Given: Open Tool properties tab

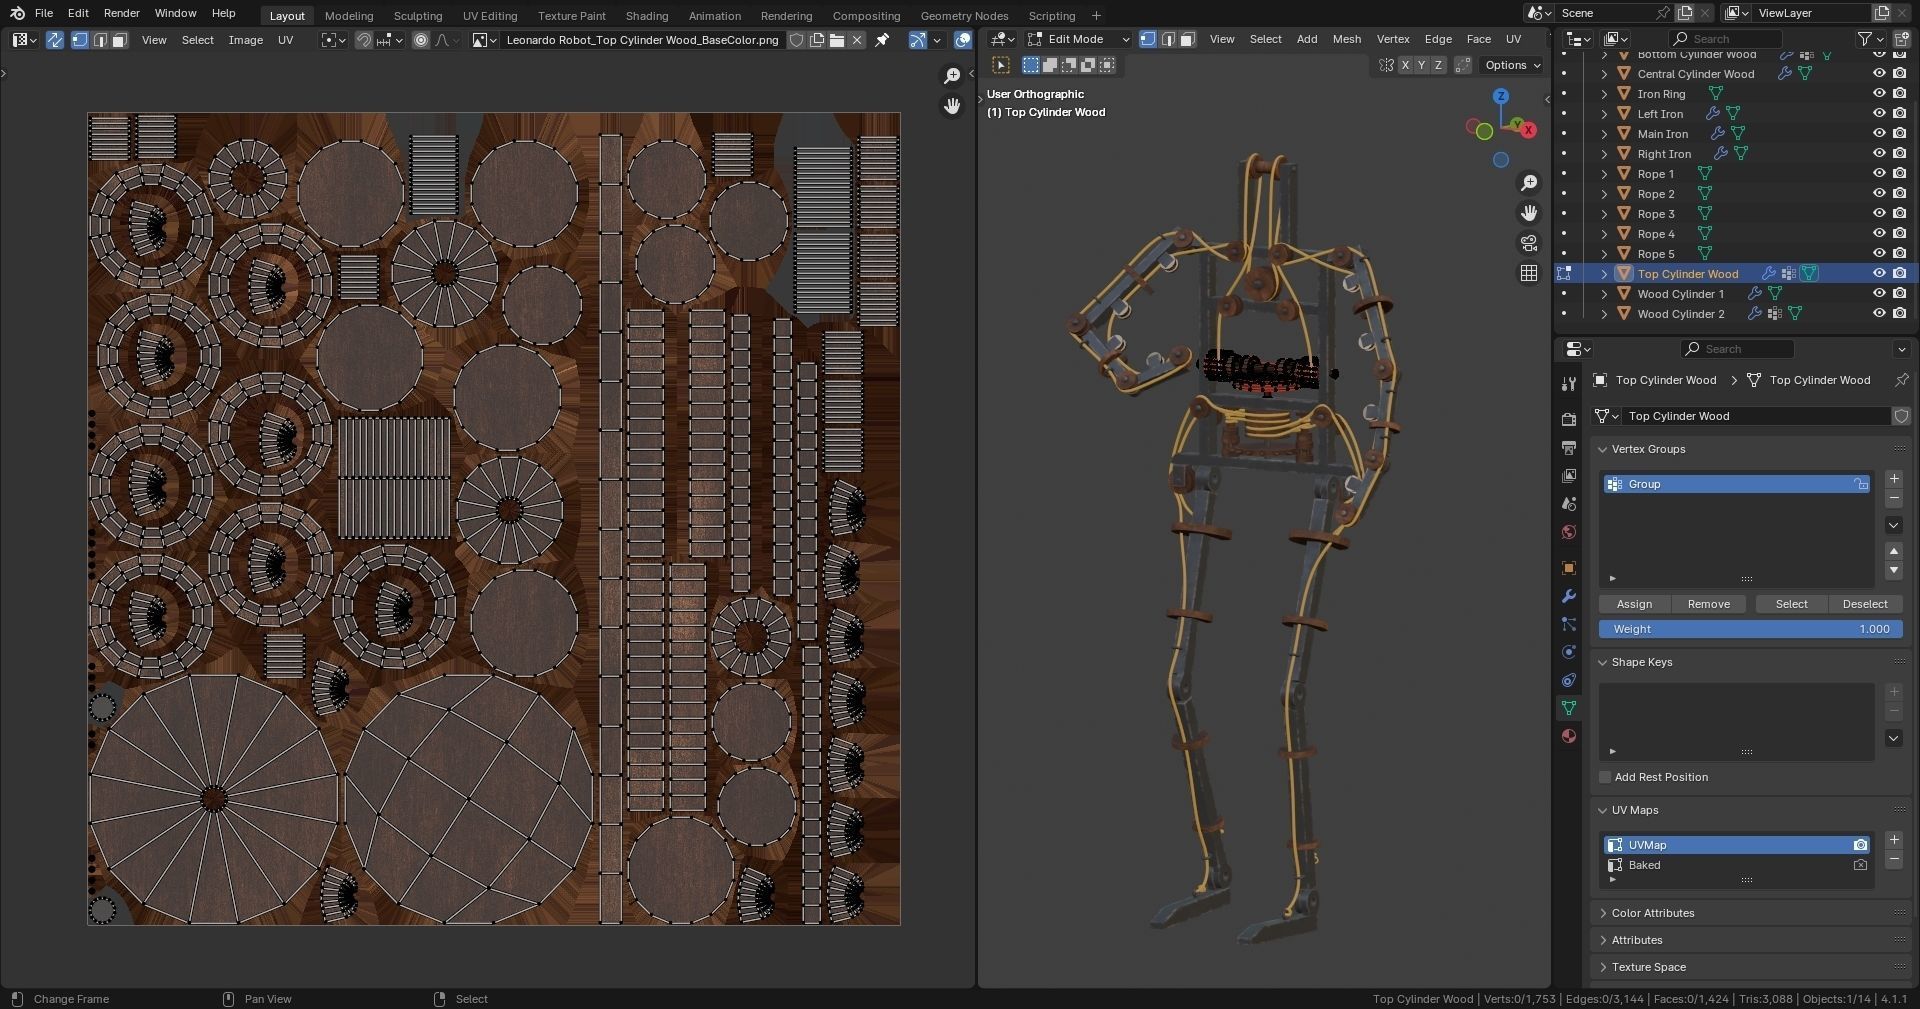Looking at the screenshot, I should pos(1568,384).
